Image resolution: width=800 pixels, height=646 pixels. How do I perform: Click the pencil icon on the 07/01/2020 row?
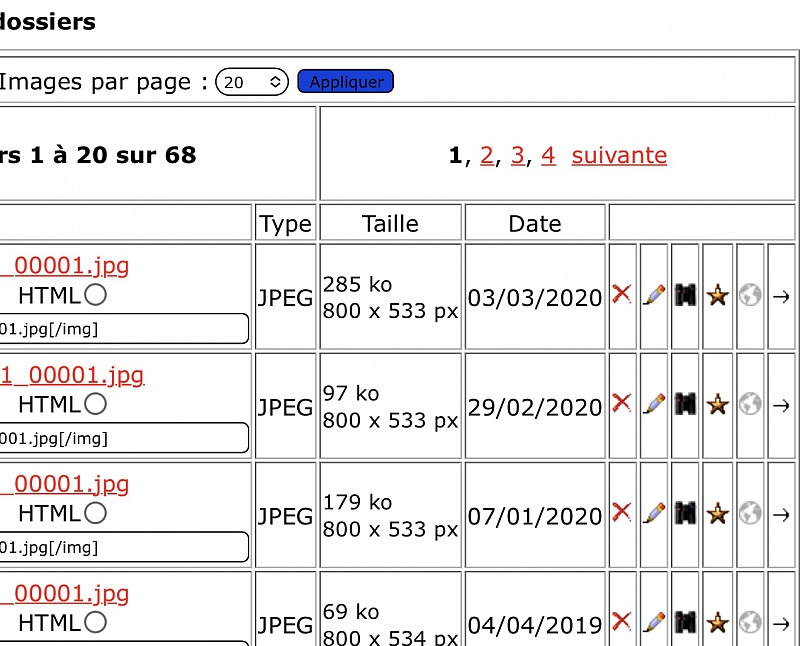click(x=654, y=514)
